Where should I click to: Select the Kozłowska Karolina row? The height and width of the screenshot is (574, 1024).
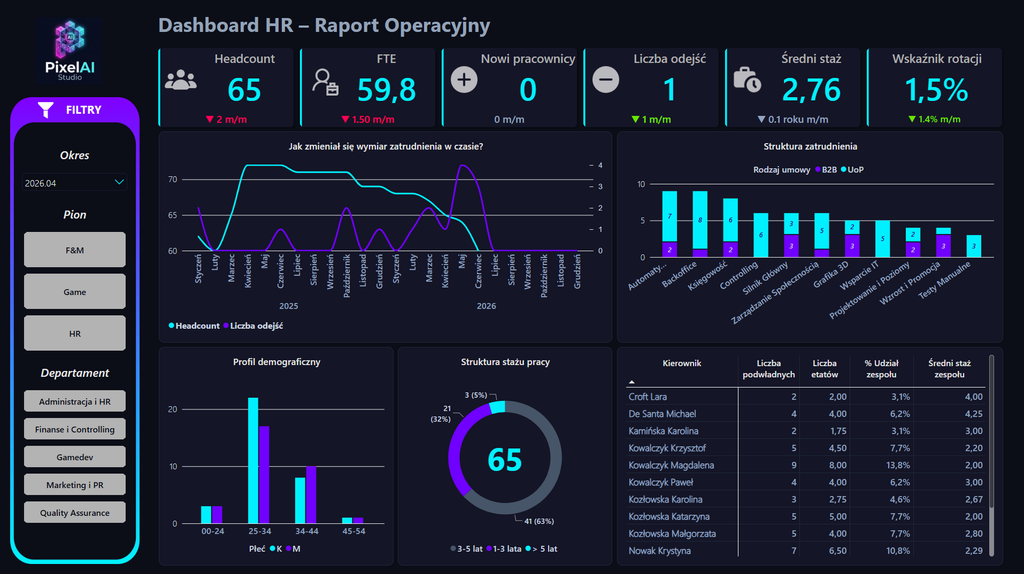[805, 499]
